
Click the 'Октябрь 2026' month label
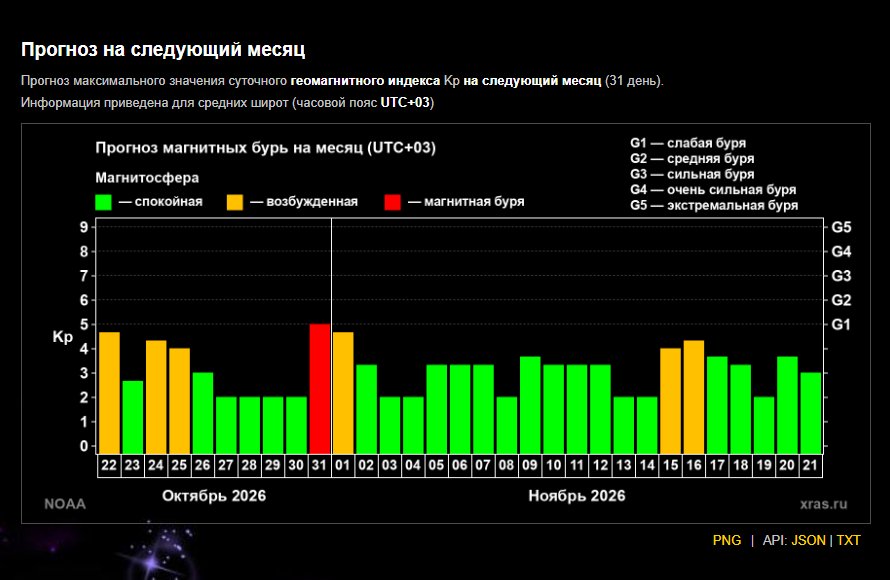(x=214, y=496)
